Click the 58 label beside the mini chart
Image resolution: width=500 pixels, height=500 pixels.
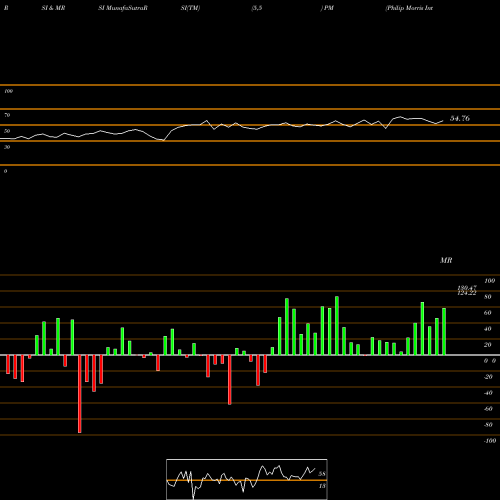[322, 474]
